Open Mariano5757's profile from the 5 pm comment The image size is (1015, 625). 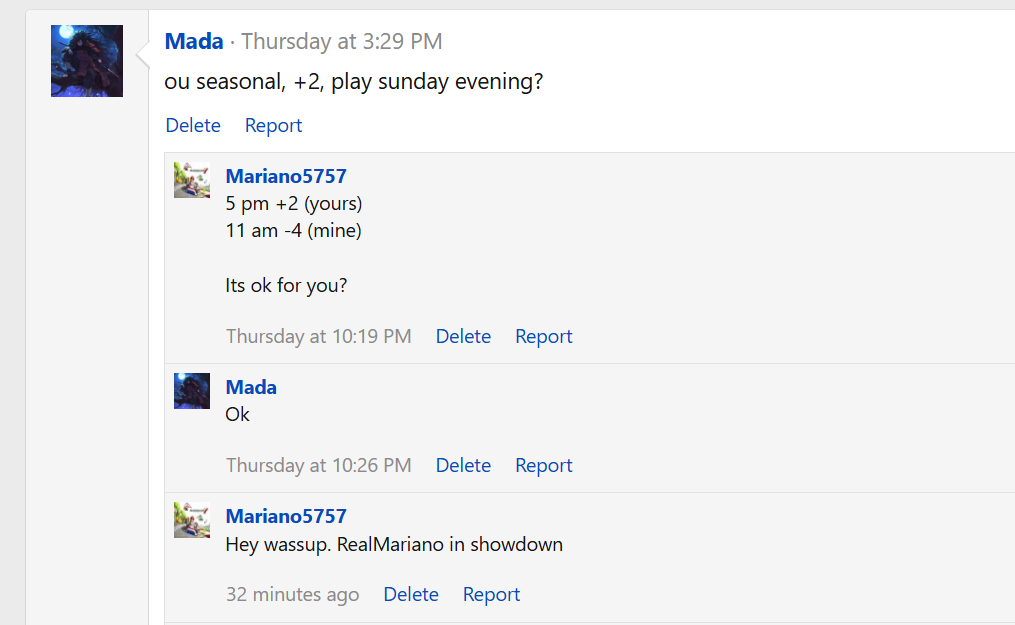click(286, 177)
